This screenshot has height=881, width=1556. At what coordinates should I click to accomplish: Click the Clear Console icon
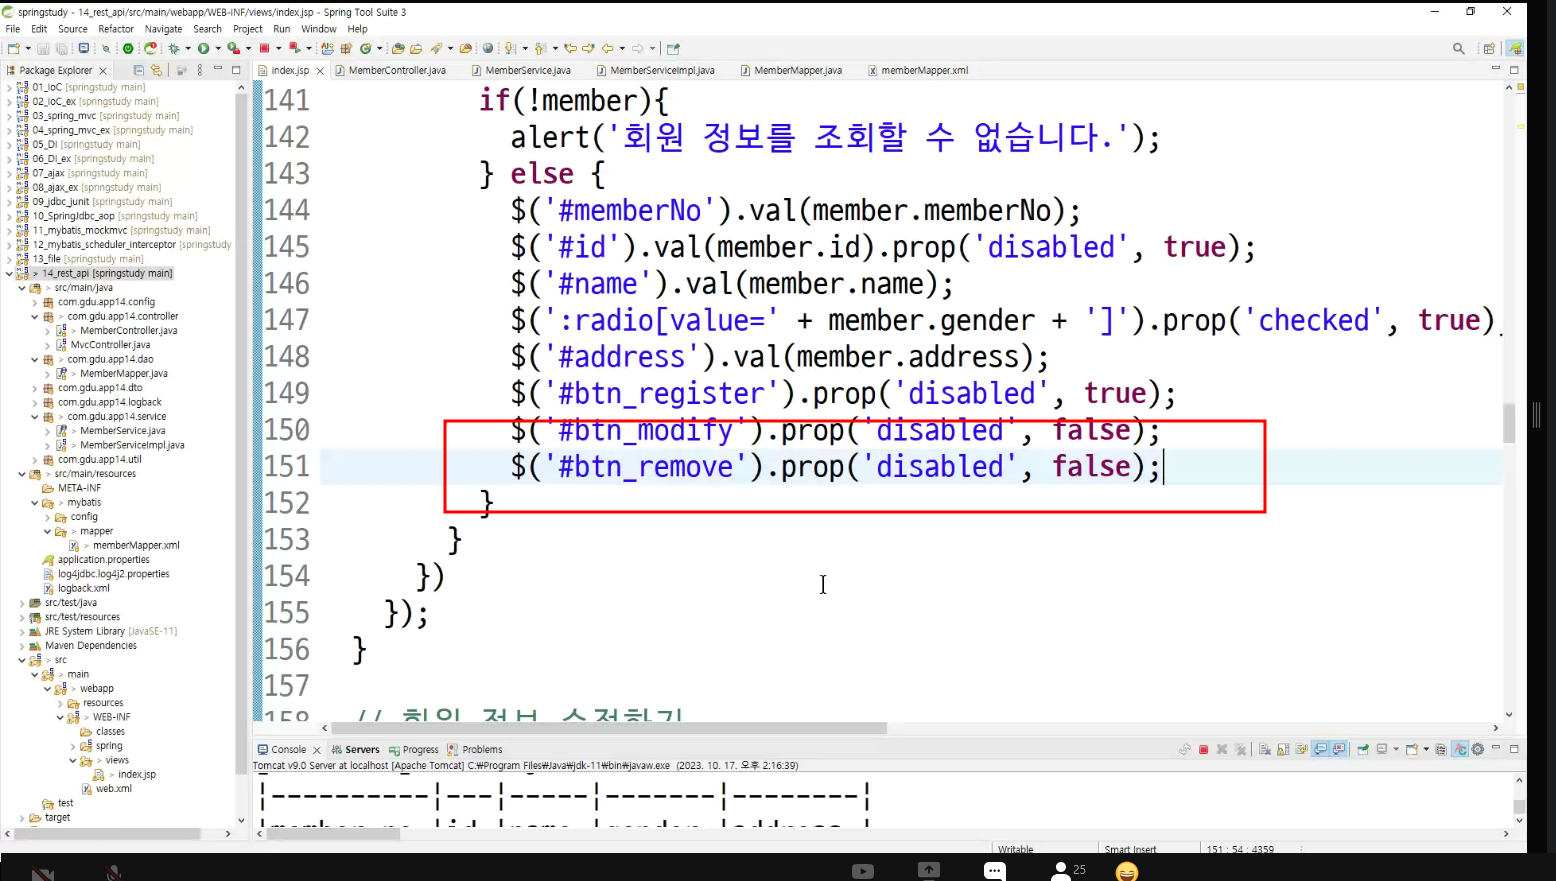(1265, 749)
